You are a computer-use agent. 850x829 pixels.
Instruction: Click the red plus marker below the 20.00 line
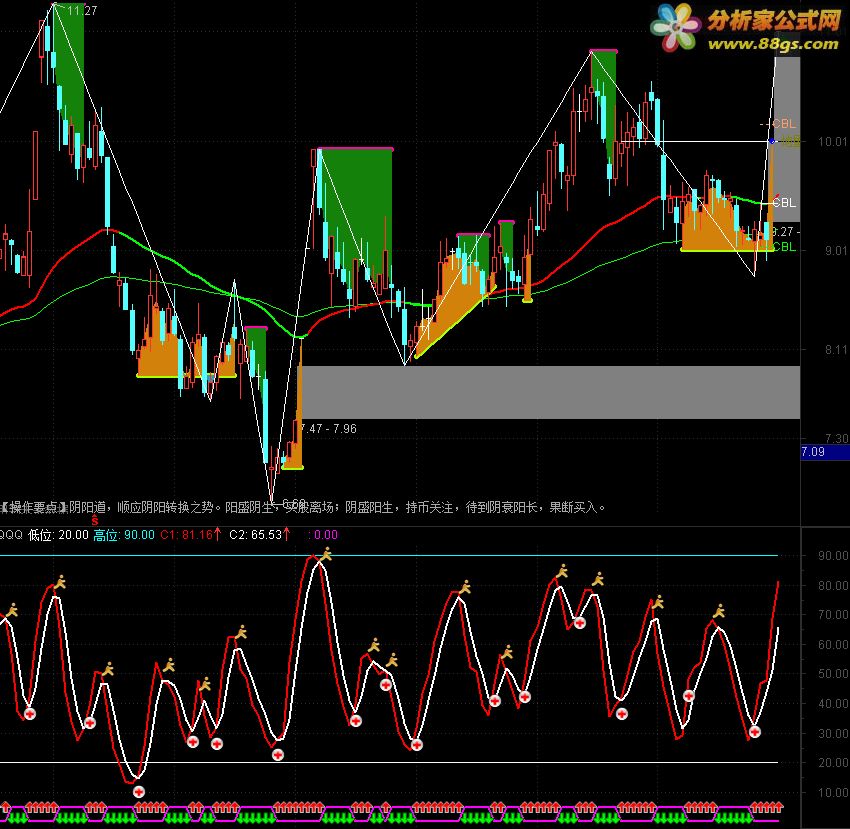139,792
